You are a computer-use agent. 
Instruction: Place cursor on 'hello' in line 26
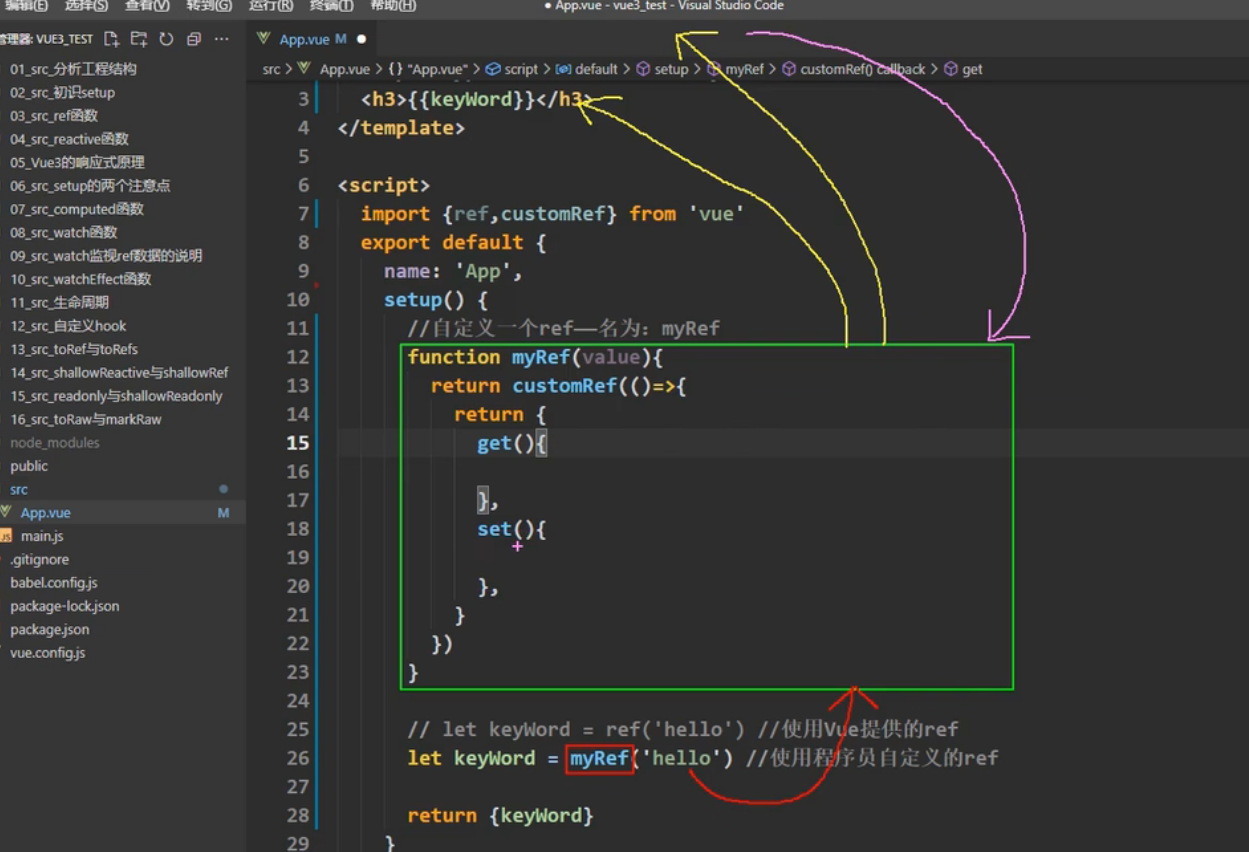[x=681, y=758]
